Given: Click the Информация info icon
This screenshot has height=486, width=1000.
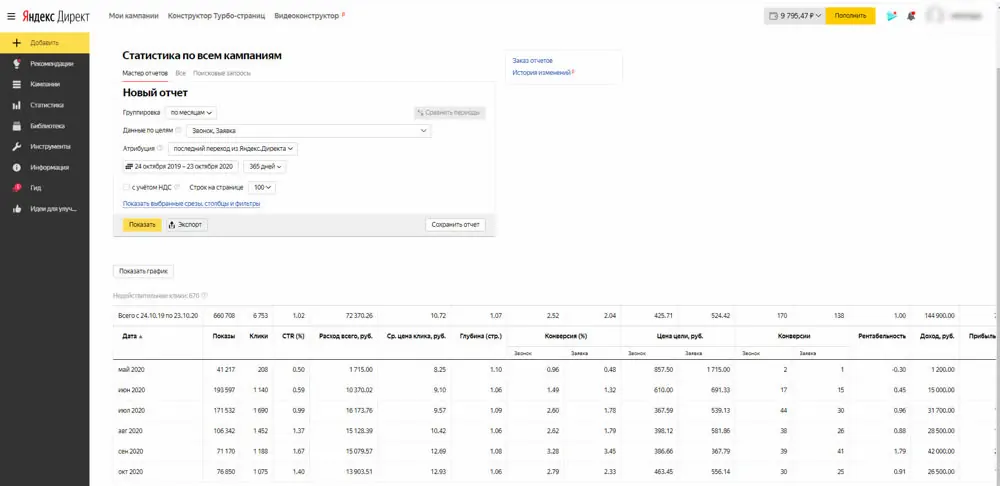Looking at the screenshot, I should click(x=17, y=167).
